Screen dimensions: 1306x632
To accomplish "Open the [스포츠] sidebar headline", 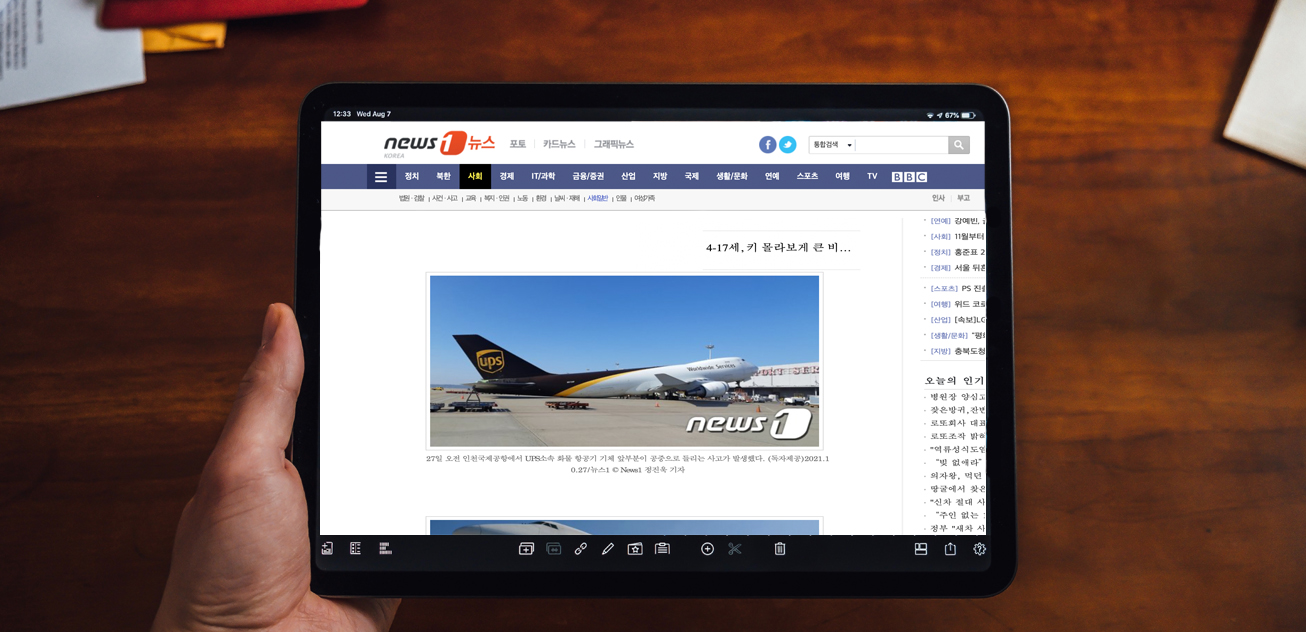I will tap(957, 289).
